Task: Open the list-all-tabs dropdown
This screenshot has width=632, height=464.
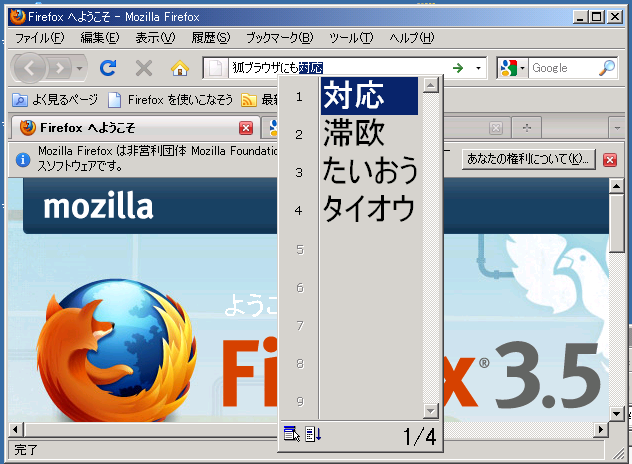Action: [617, 128]
